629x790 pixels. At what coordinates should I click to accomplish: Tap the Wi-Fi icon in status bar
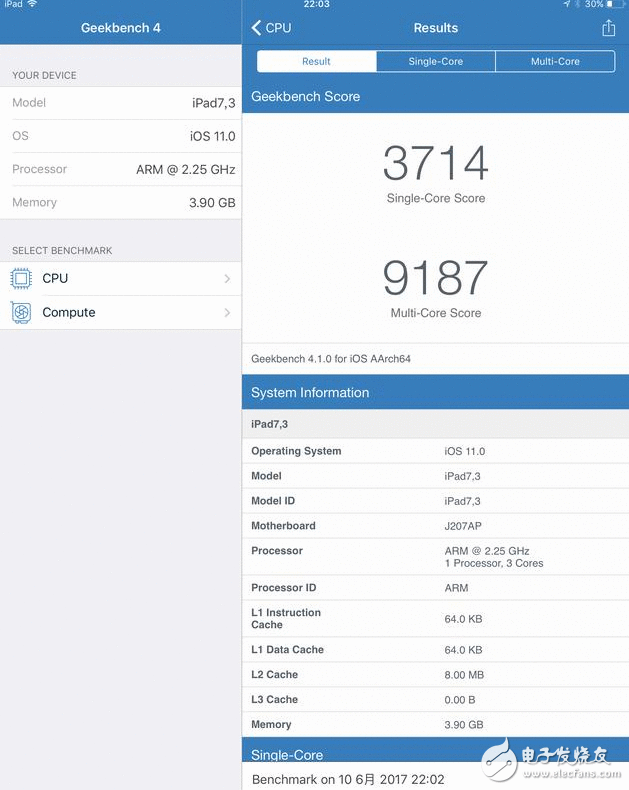tap(32, 5)
